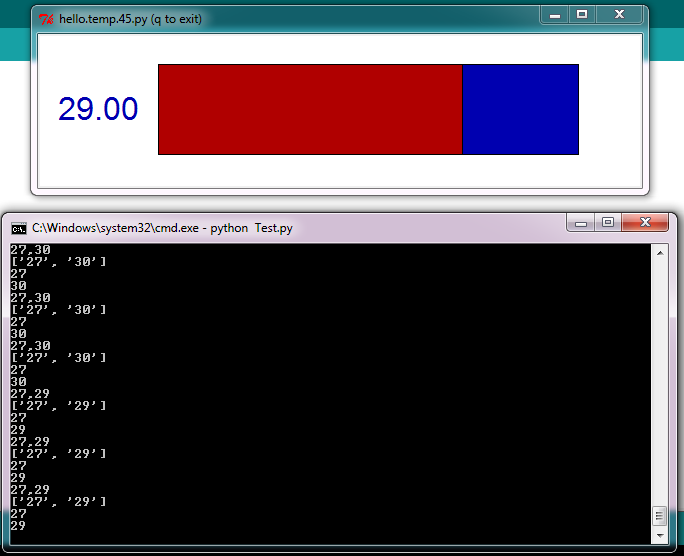This screenshot has height=556, width=684.
Task: Minimize the hello.temp.45.py window
Action: (554, 15)
